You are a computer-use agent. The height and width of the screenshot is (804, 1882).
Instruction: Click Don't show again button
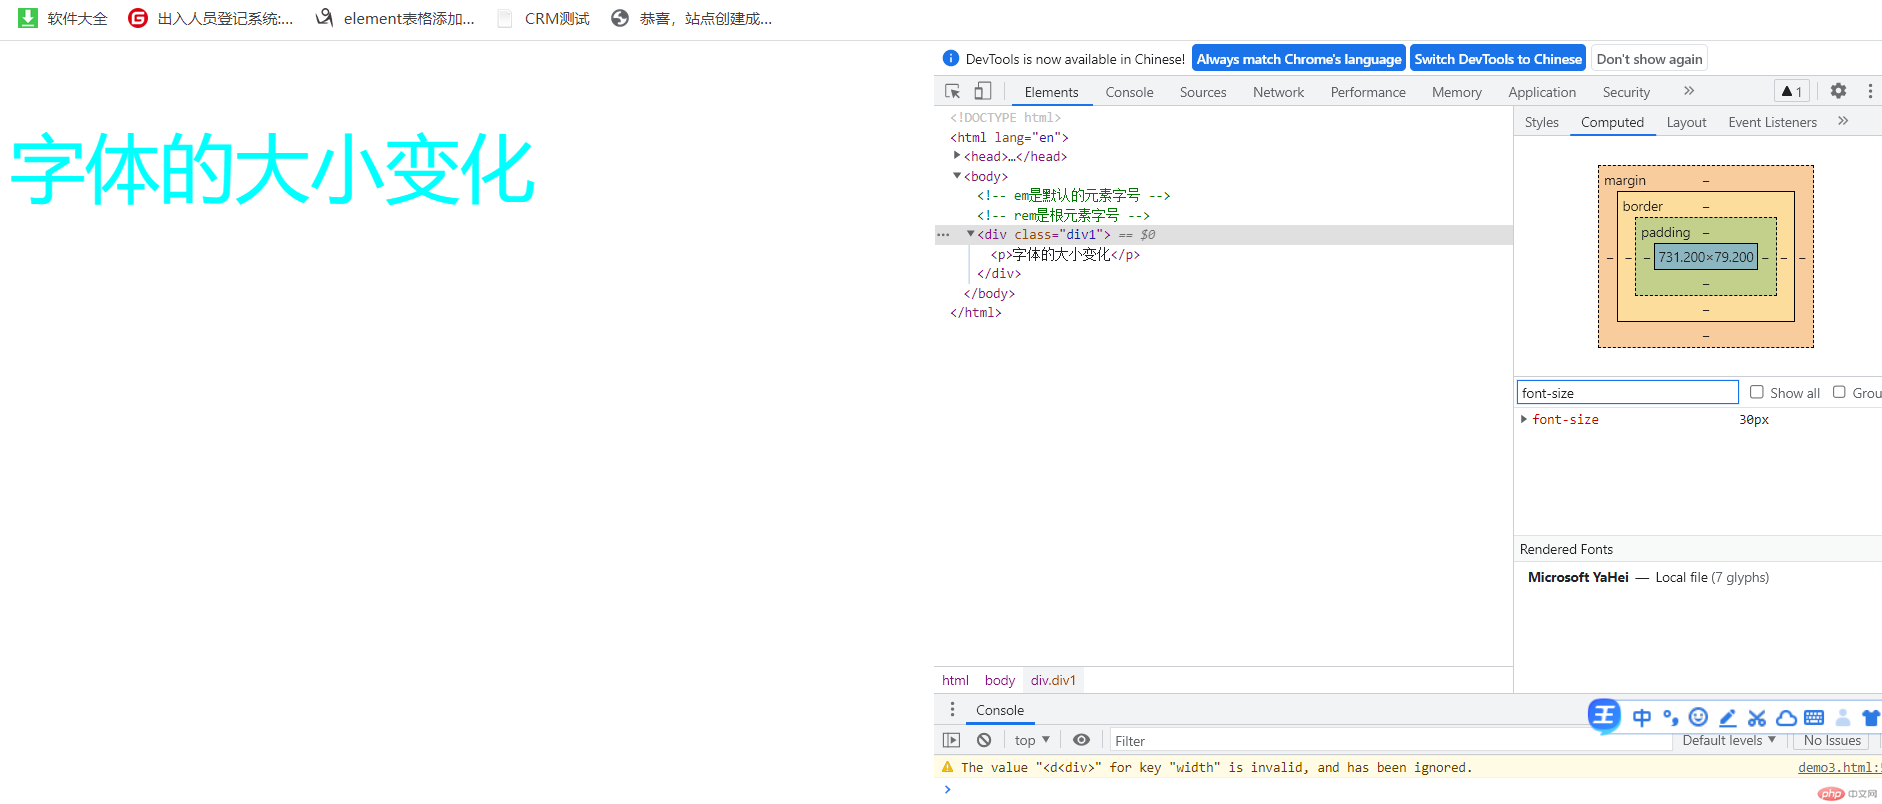(x=1649, y=58)
